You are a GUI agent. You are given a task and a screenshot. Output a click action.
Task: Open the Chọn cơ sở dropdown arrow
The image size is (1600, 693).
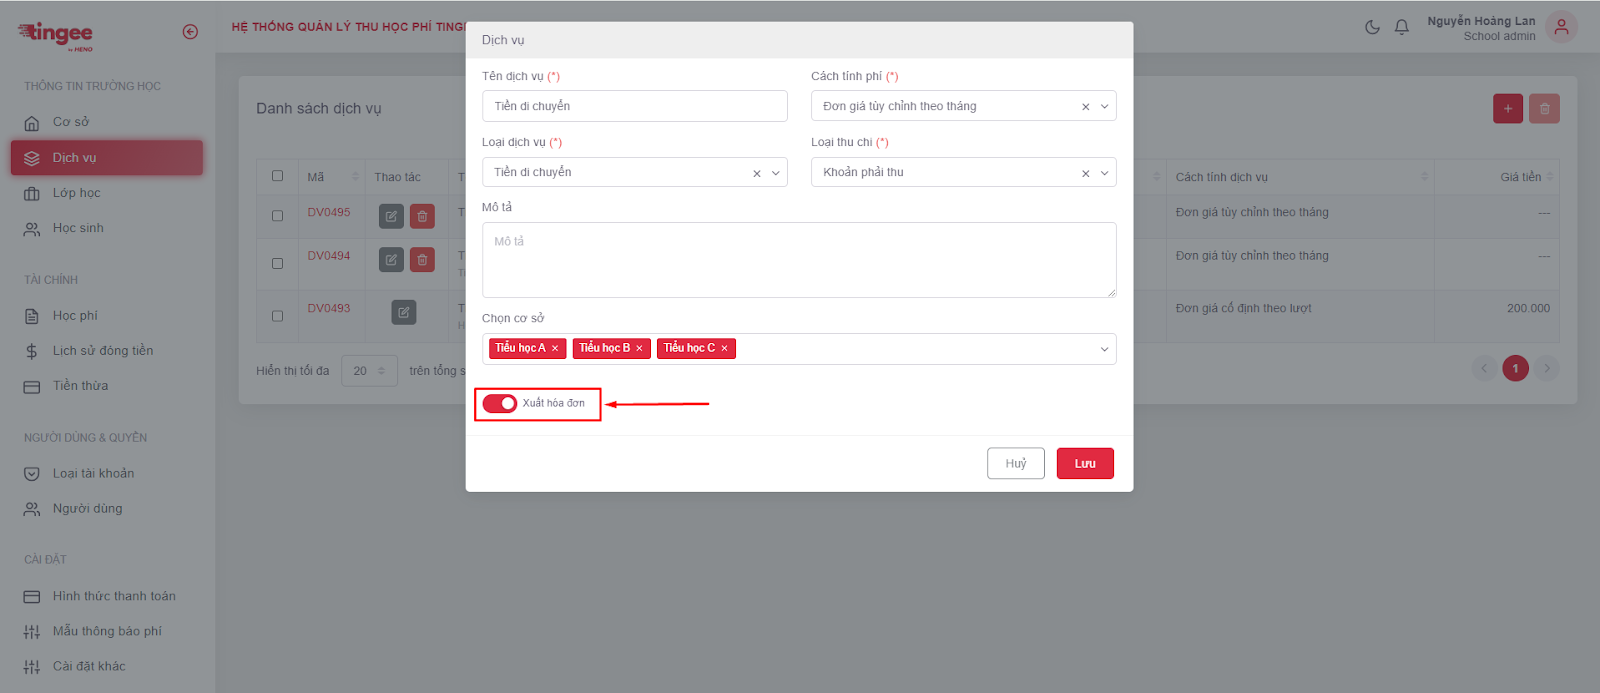click(x=1104, y=349)
